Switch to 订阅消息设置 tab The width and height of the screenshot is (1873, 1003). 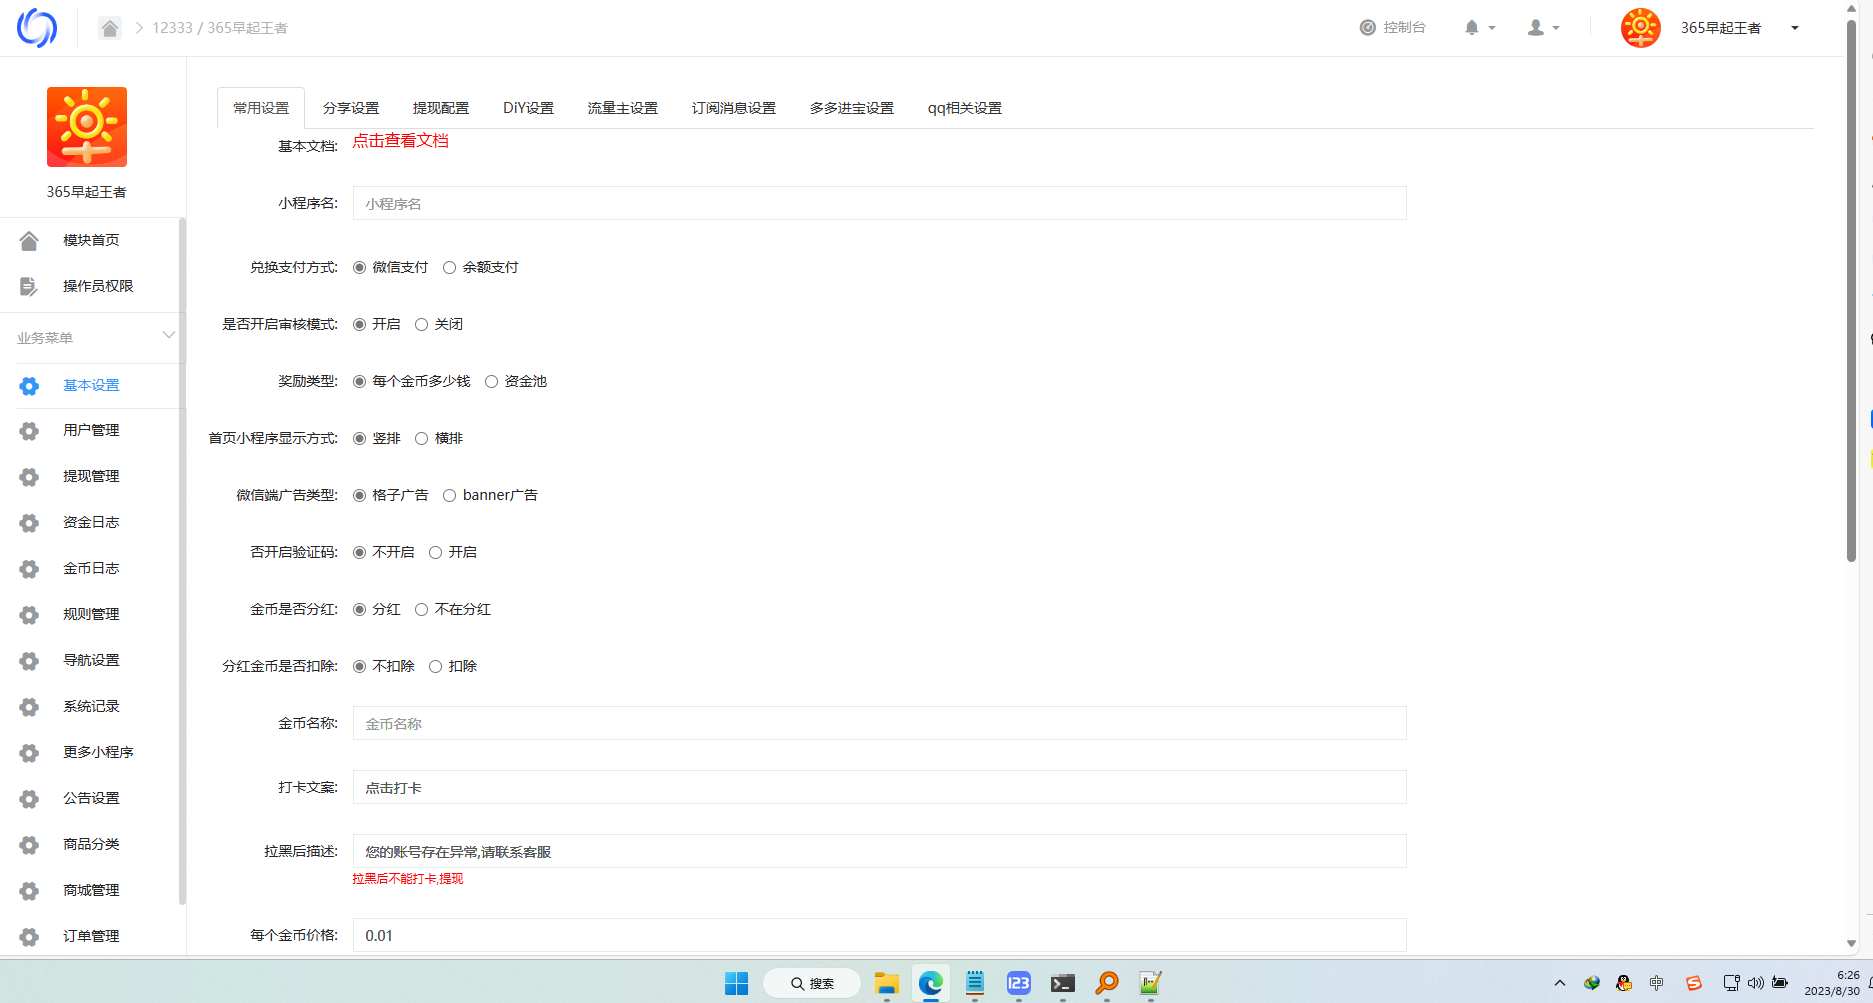[733, 108]
